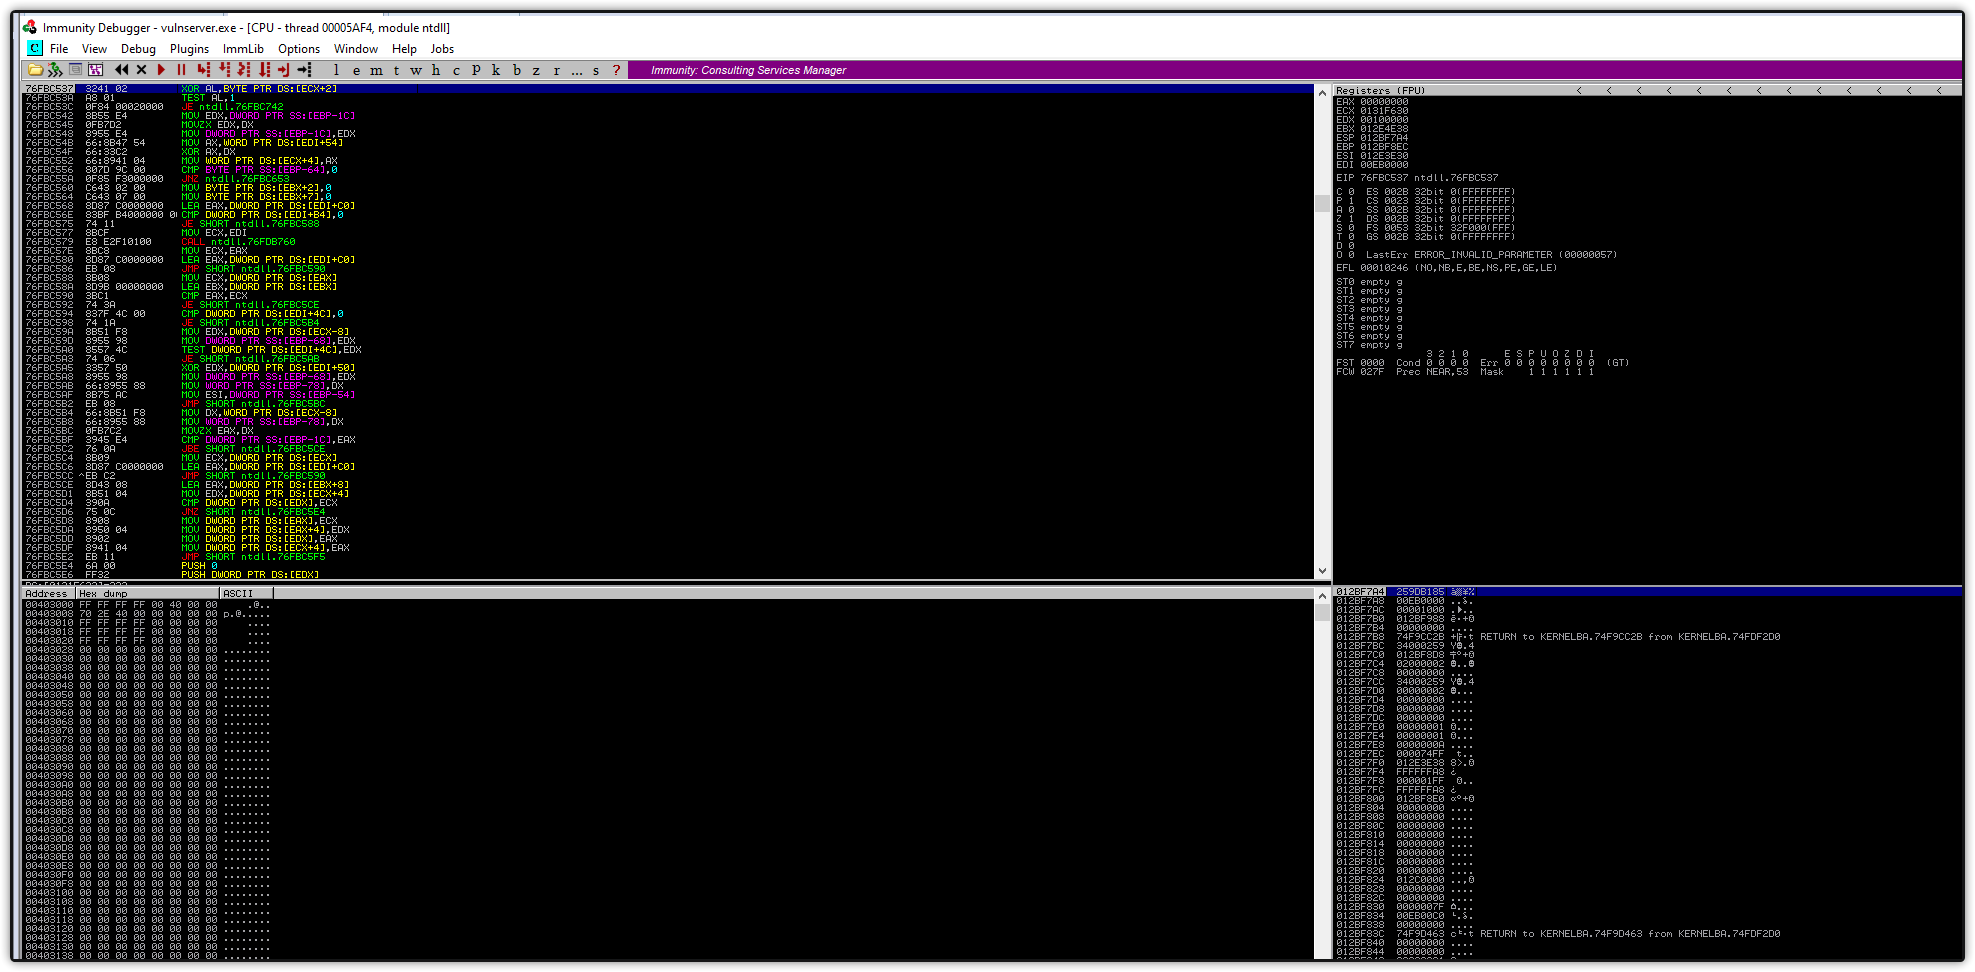
Task: Restart the program with the rewind icon
Action: click(x=121, y=70)
